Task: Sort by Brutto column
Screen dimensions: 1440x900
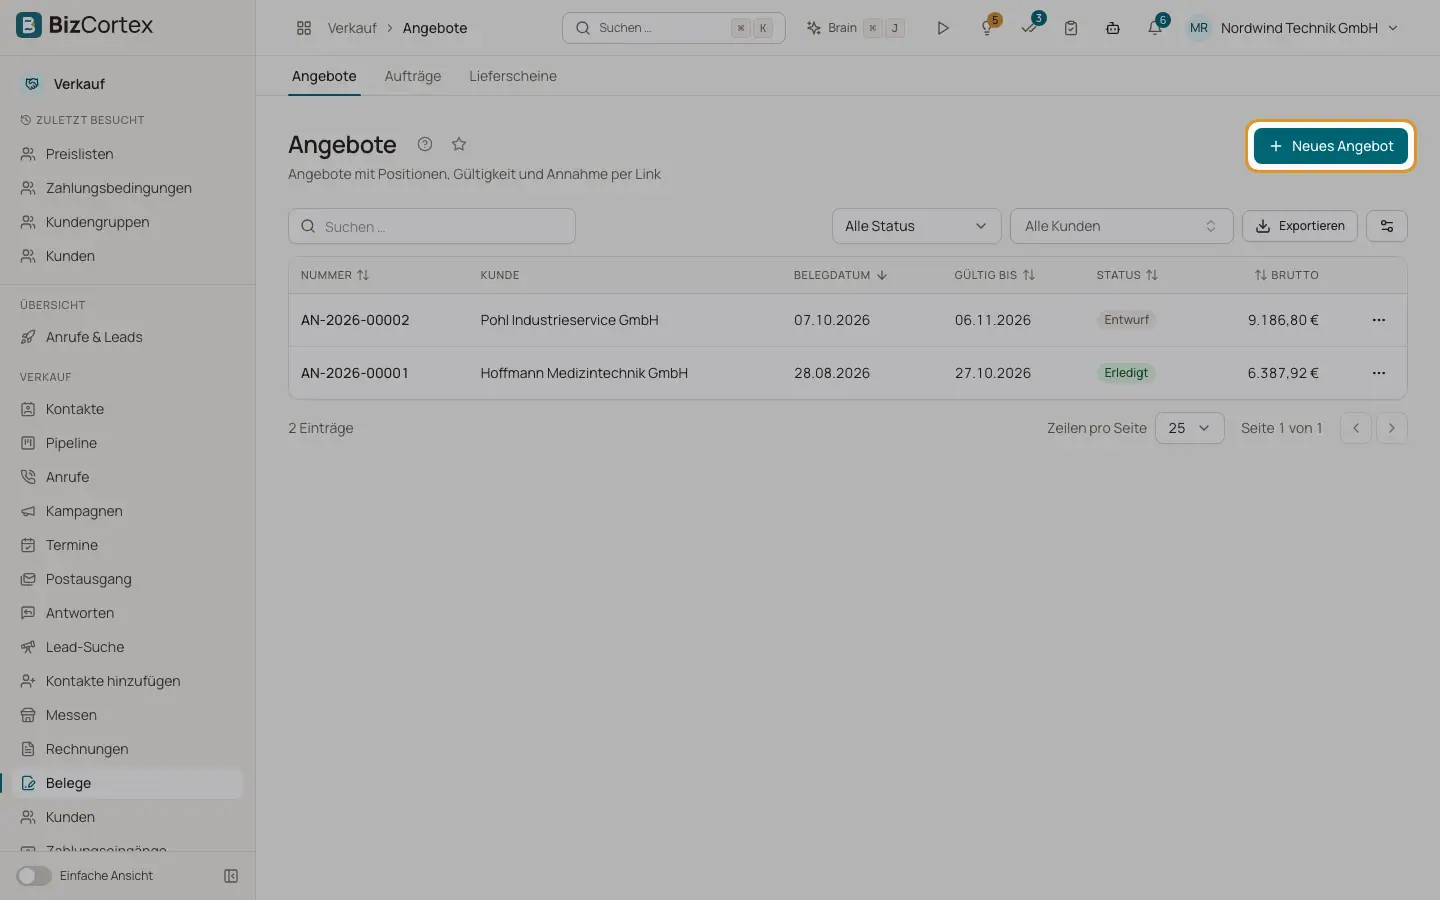Action: point(1287,275)
